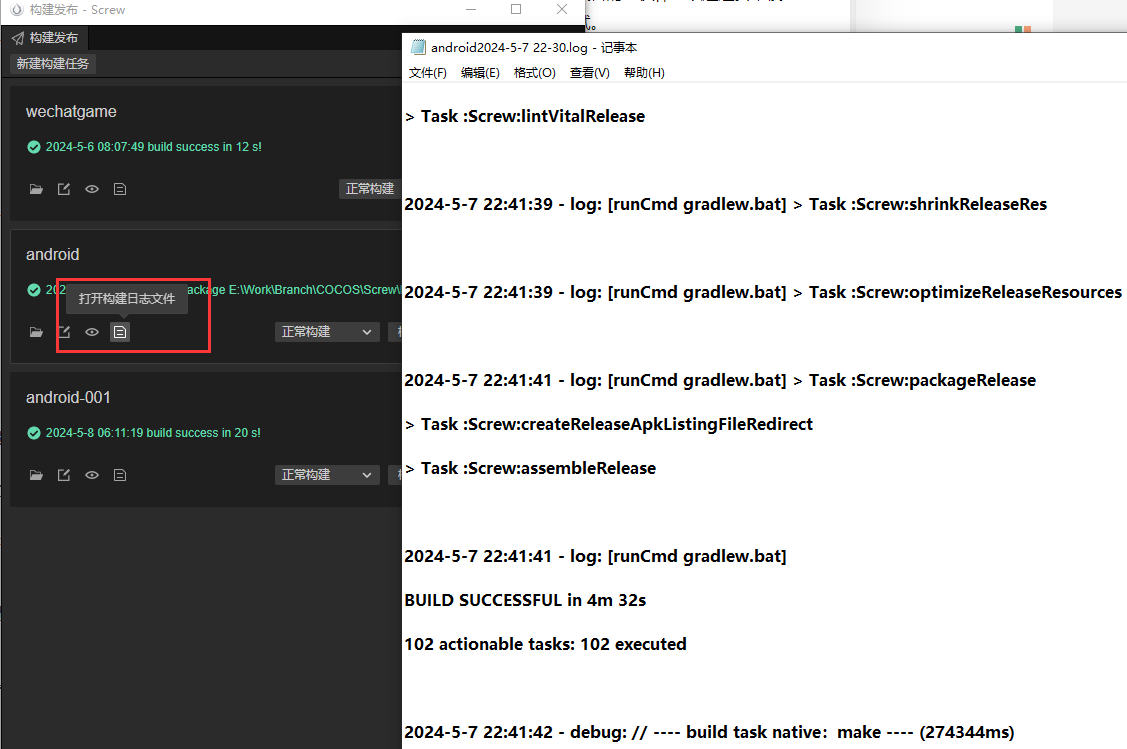This screenshot has width=1127, height=749.
Task: Open Notepad 格式(O) menu
Action: (x=535, y=73)
